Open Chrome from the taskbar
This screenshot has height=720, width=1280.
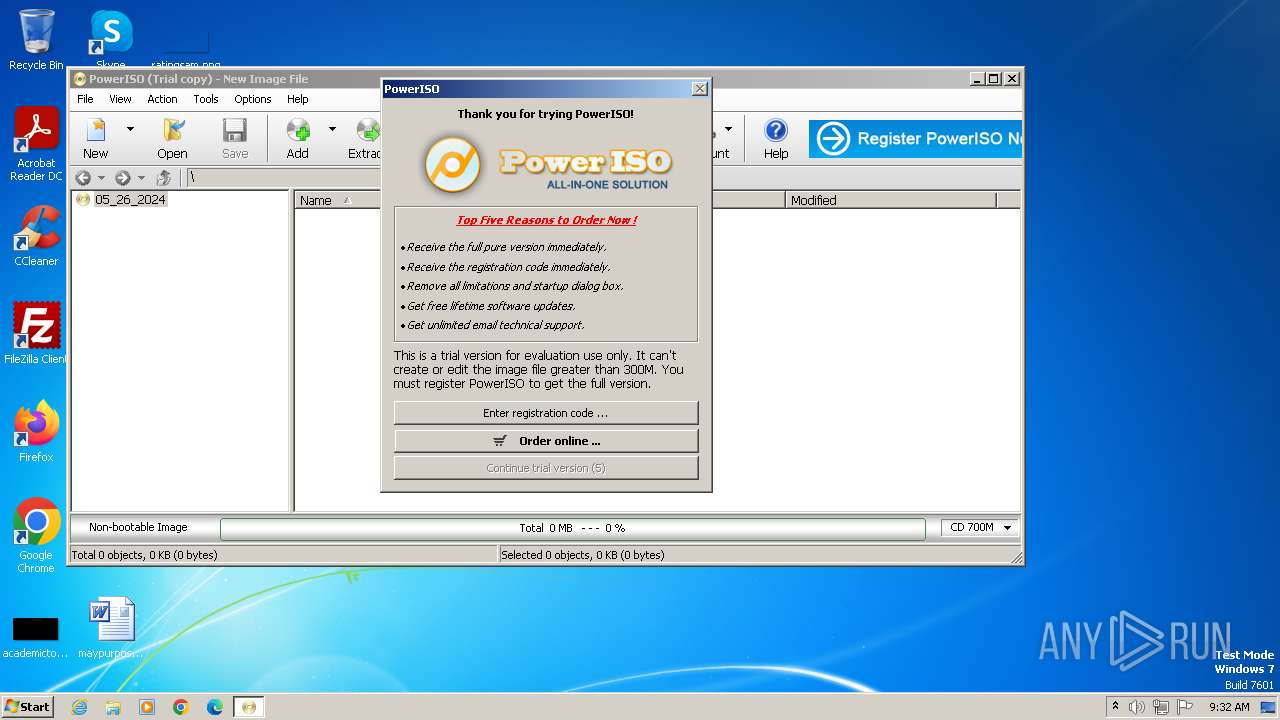181,707
